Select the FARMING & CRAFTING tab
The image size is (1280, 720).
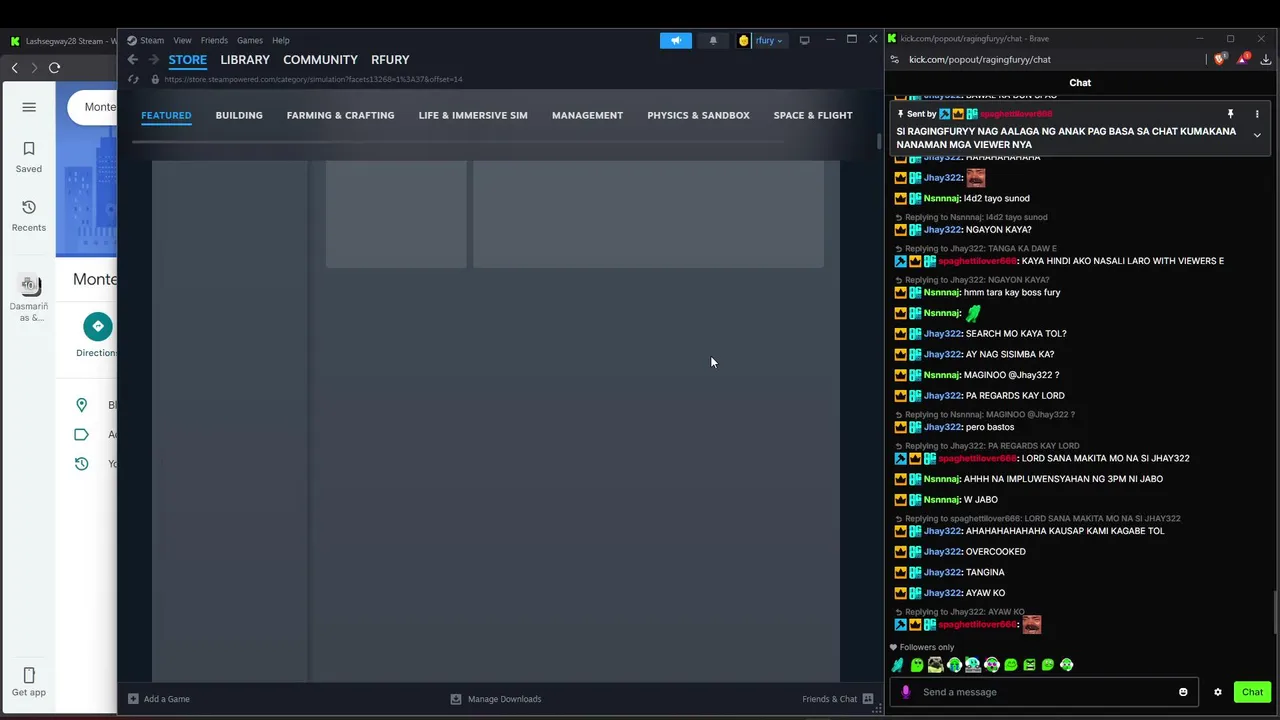pos(340,115)
